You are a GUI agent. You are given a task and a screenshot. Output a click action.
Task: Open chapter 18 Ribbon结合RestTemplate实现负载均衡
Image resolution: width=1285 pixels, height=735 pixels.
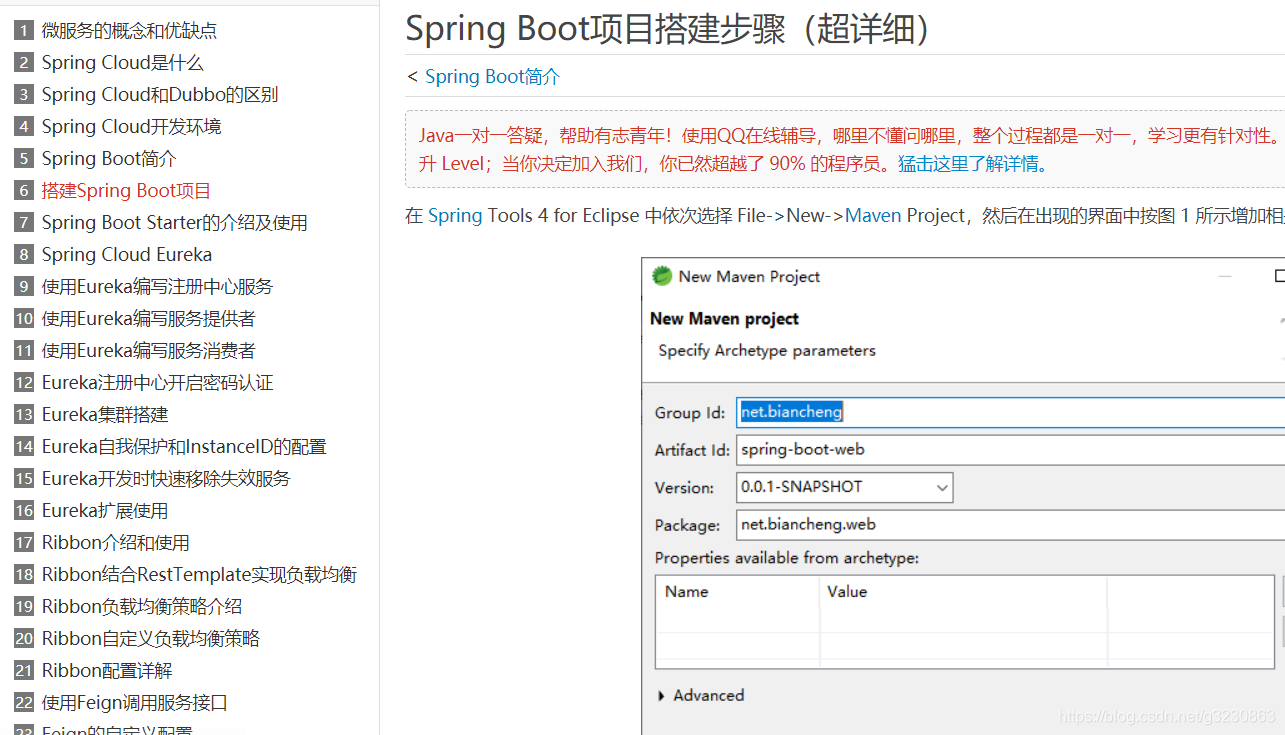[199, 575]
